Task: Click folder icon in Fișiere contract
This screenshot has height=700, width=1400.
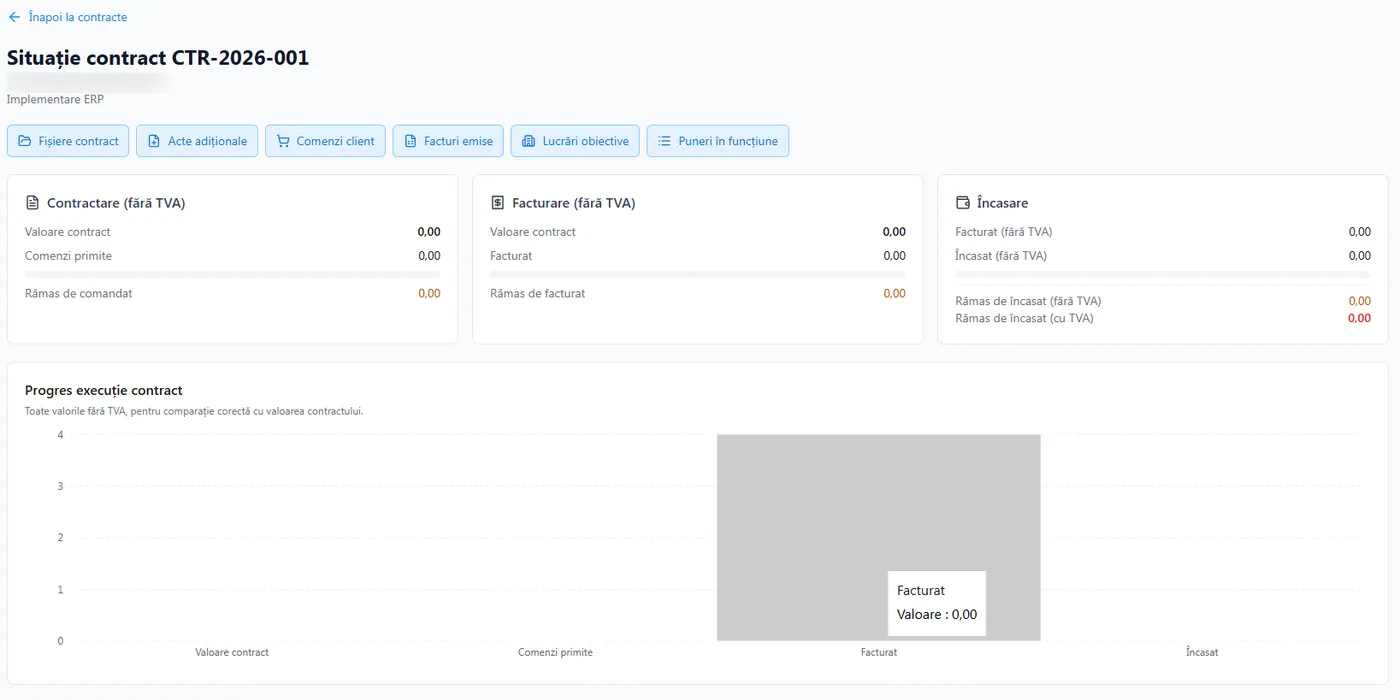Action: coord(24,141)
